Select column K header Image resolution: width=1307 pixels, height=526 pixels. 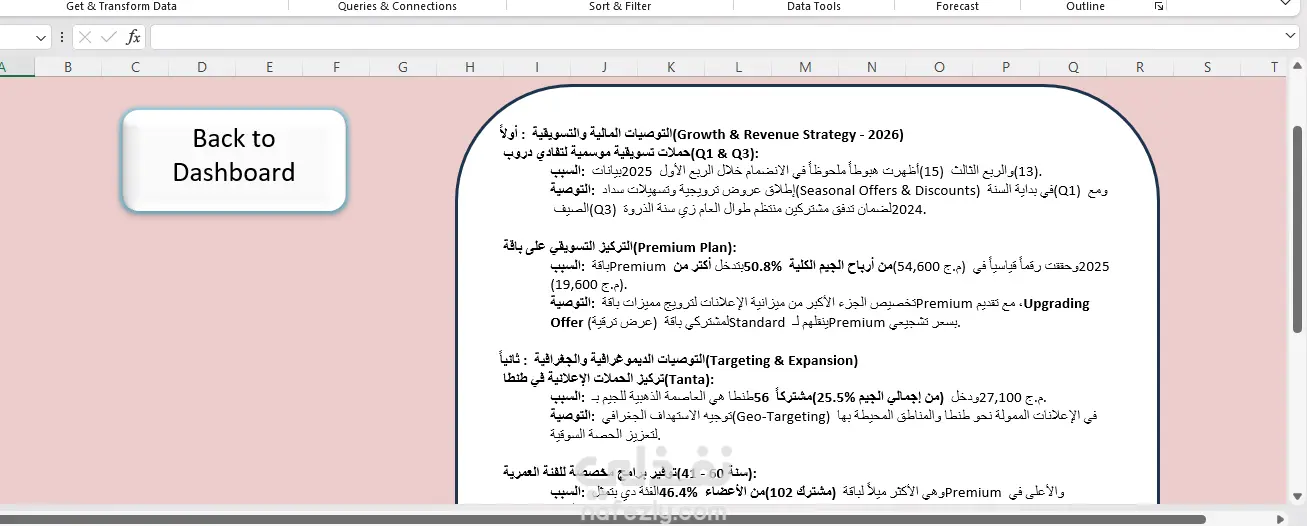[x=671, y=67]
